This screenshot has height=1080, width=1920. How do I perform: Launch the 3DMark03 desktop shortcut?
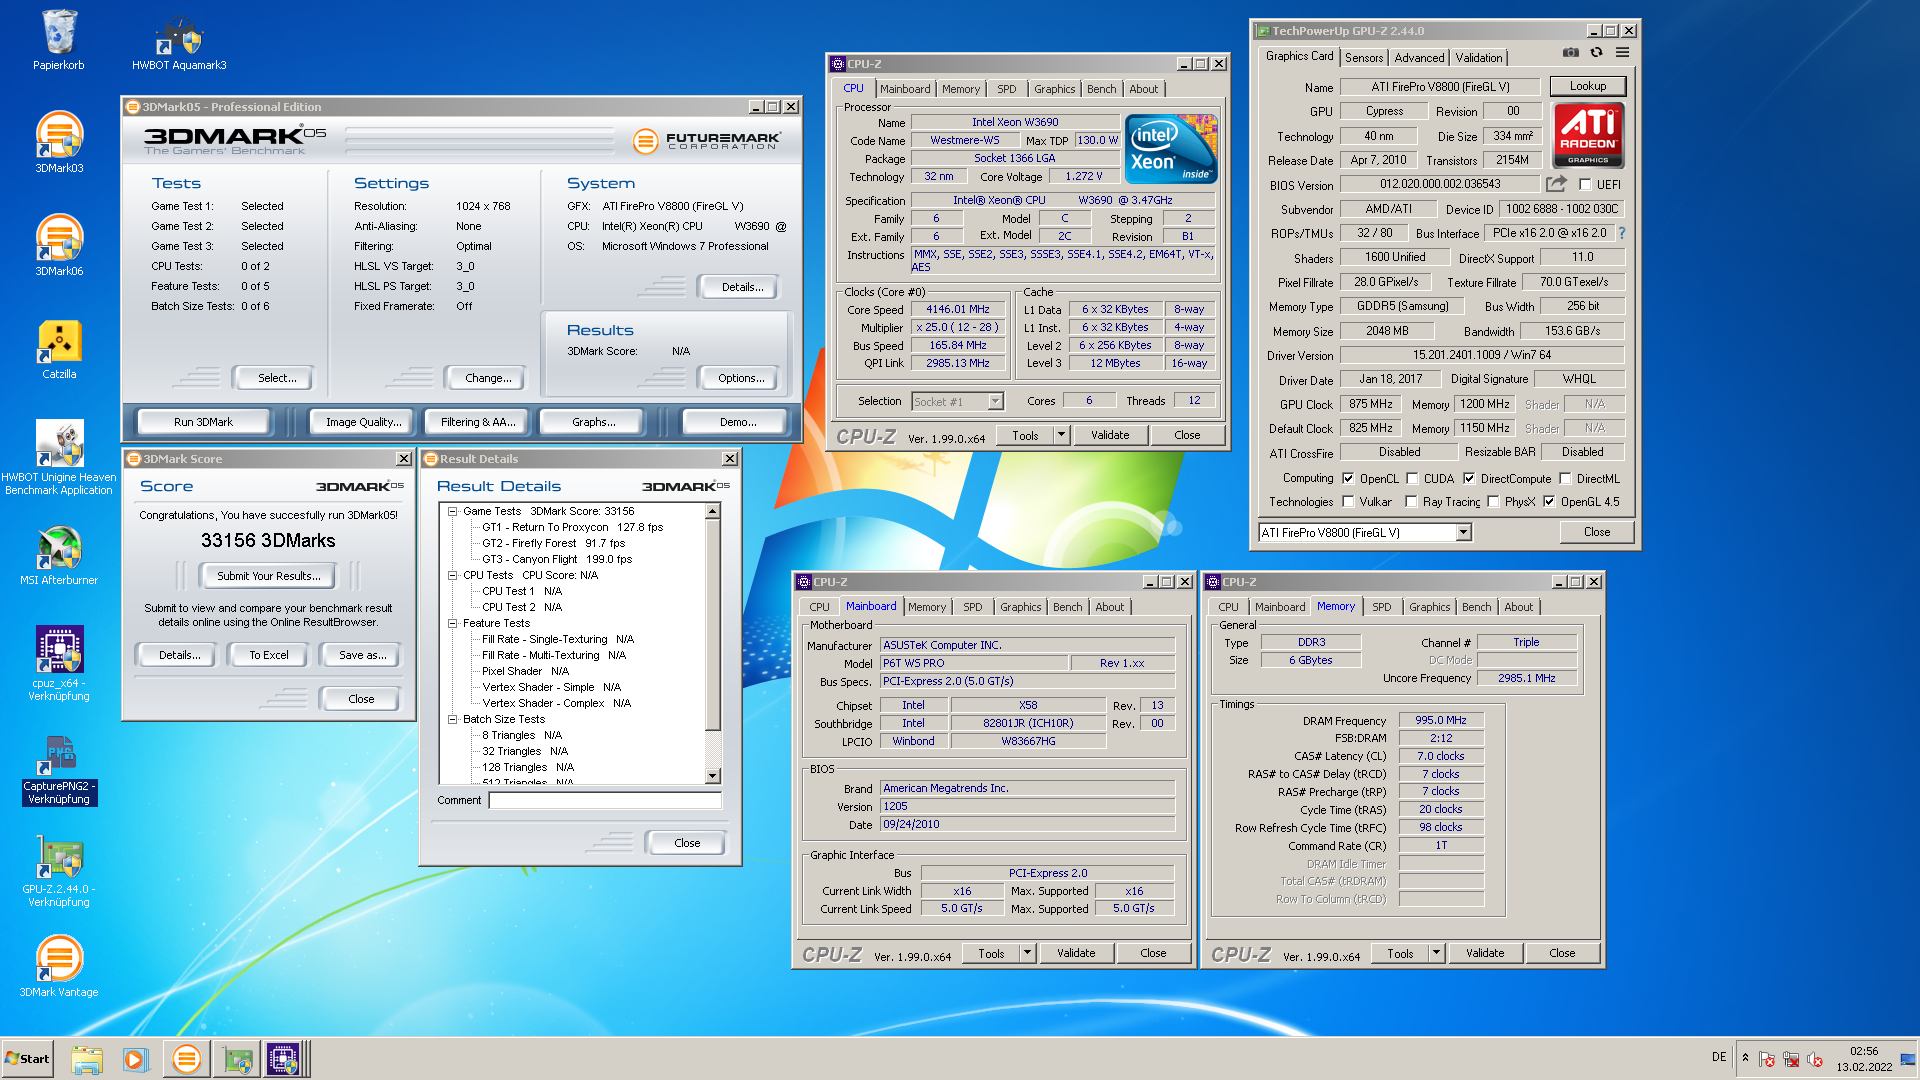click(59, 142)
